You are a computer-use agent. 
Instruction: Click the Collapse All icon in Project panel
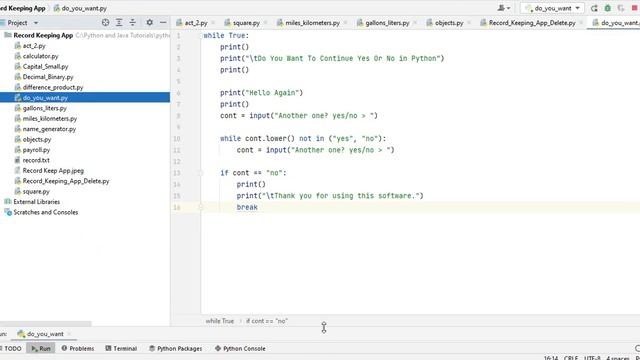pos(132,23)
